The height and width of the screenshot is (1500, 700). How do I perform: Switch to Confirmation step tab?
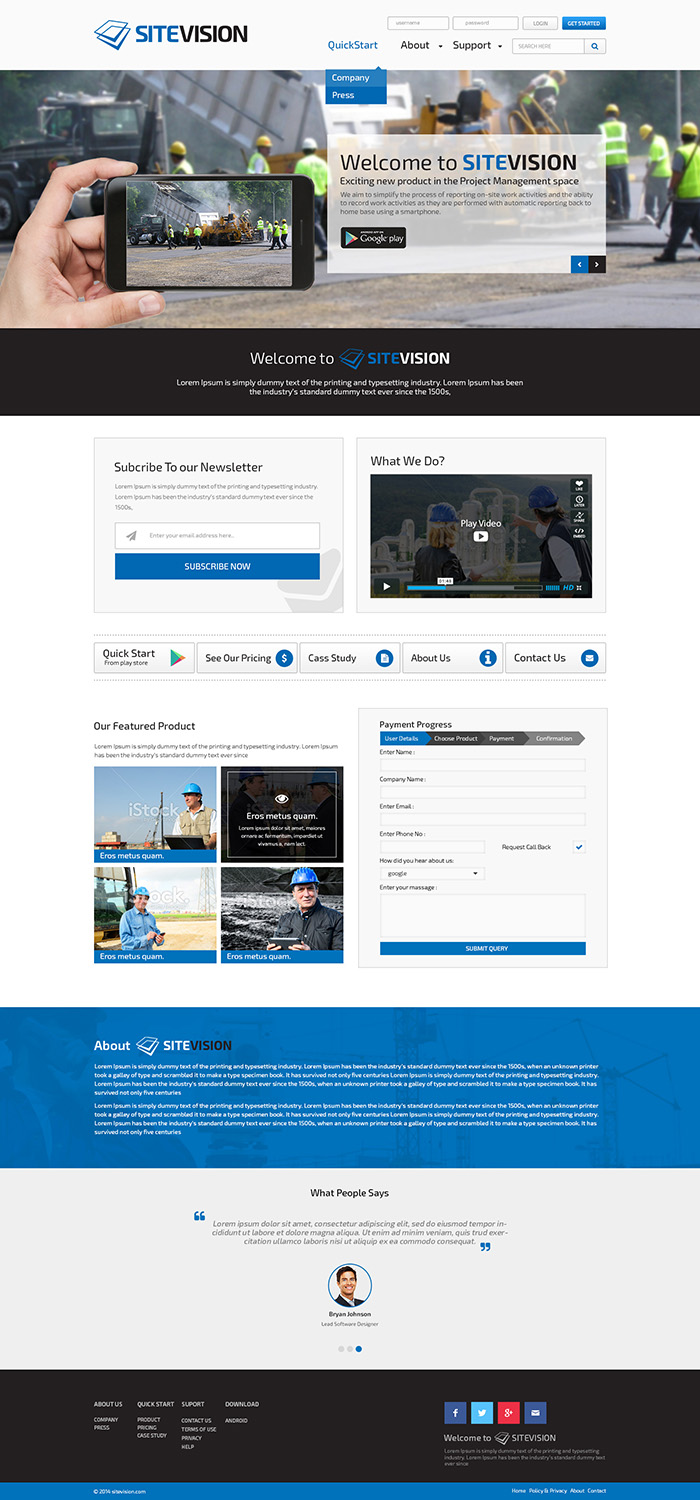554,738
